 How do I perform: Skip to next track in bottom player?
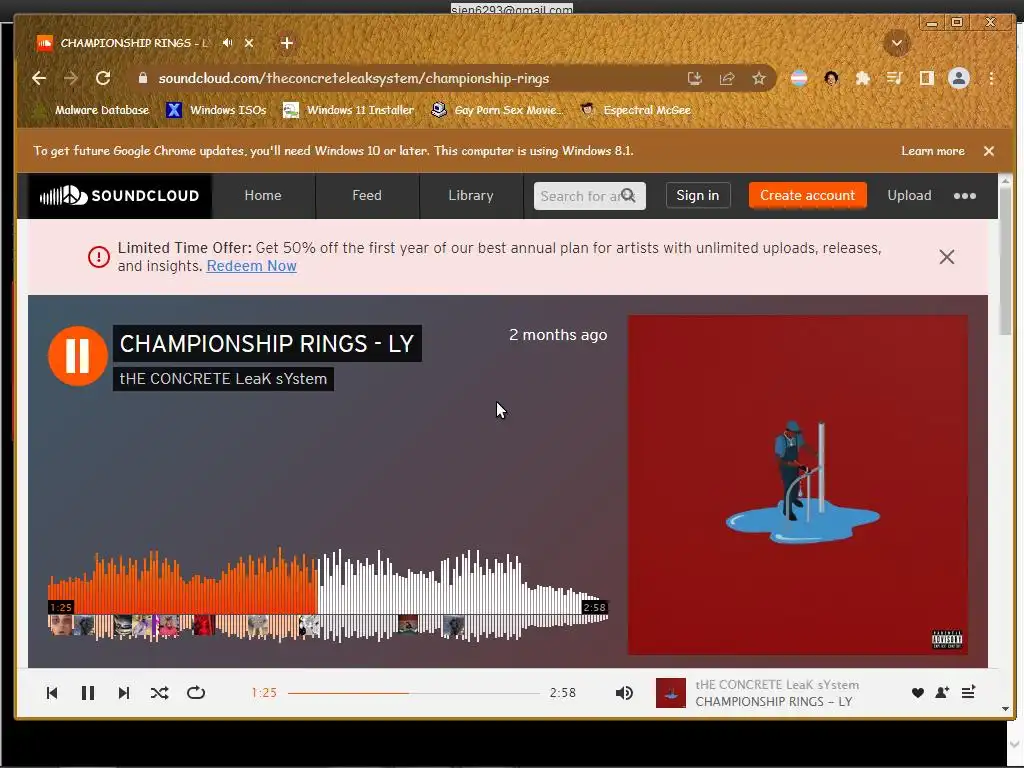pos(123,693)
